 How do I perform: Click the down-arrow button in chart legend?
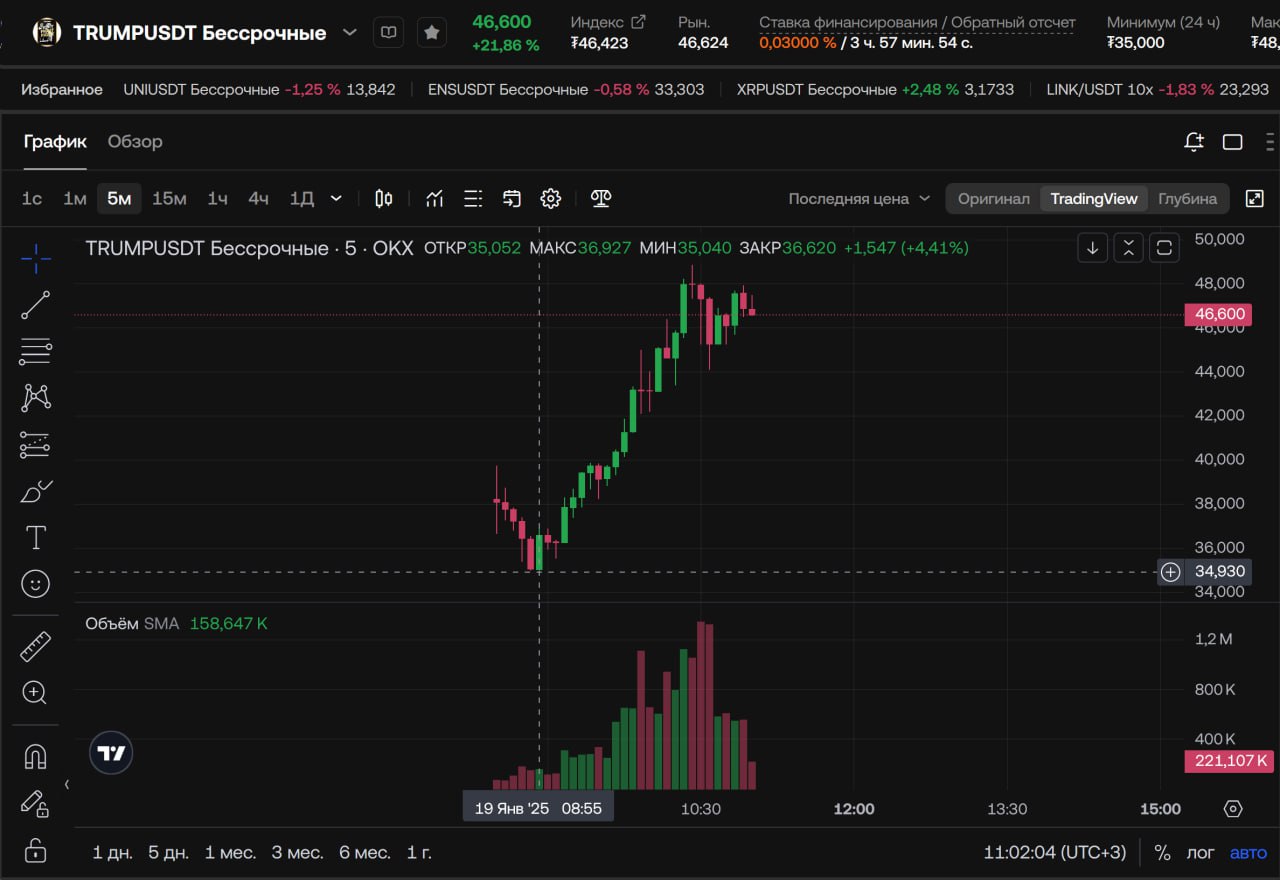[1092, 248]
